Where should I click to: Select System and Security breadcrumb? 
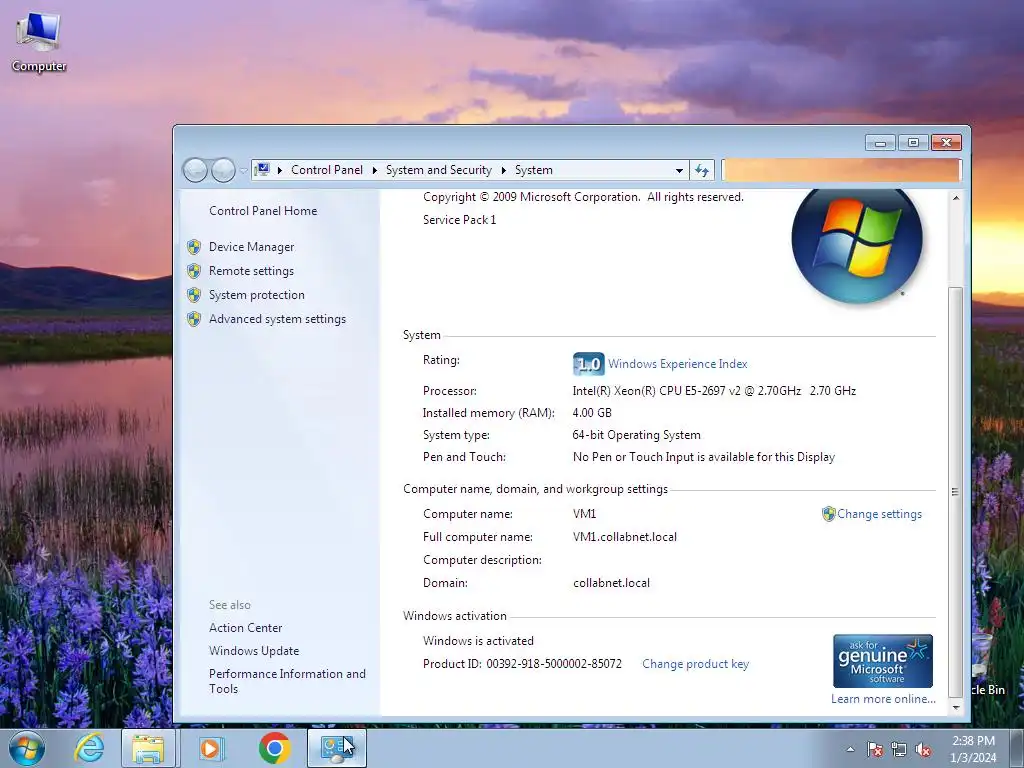439,170
